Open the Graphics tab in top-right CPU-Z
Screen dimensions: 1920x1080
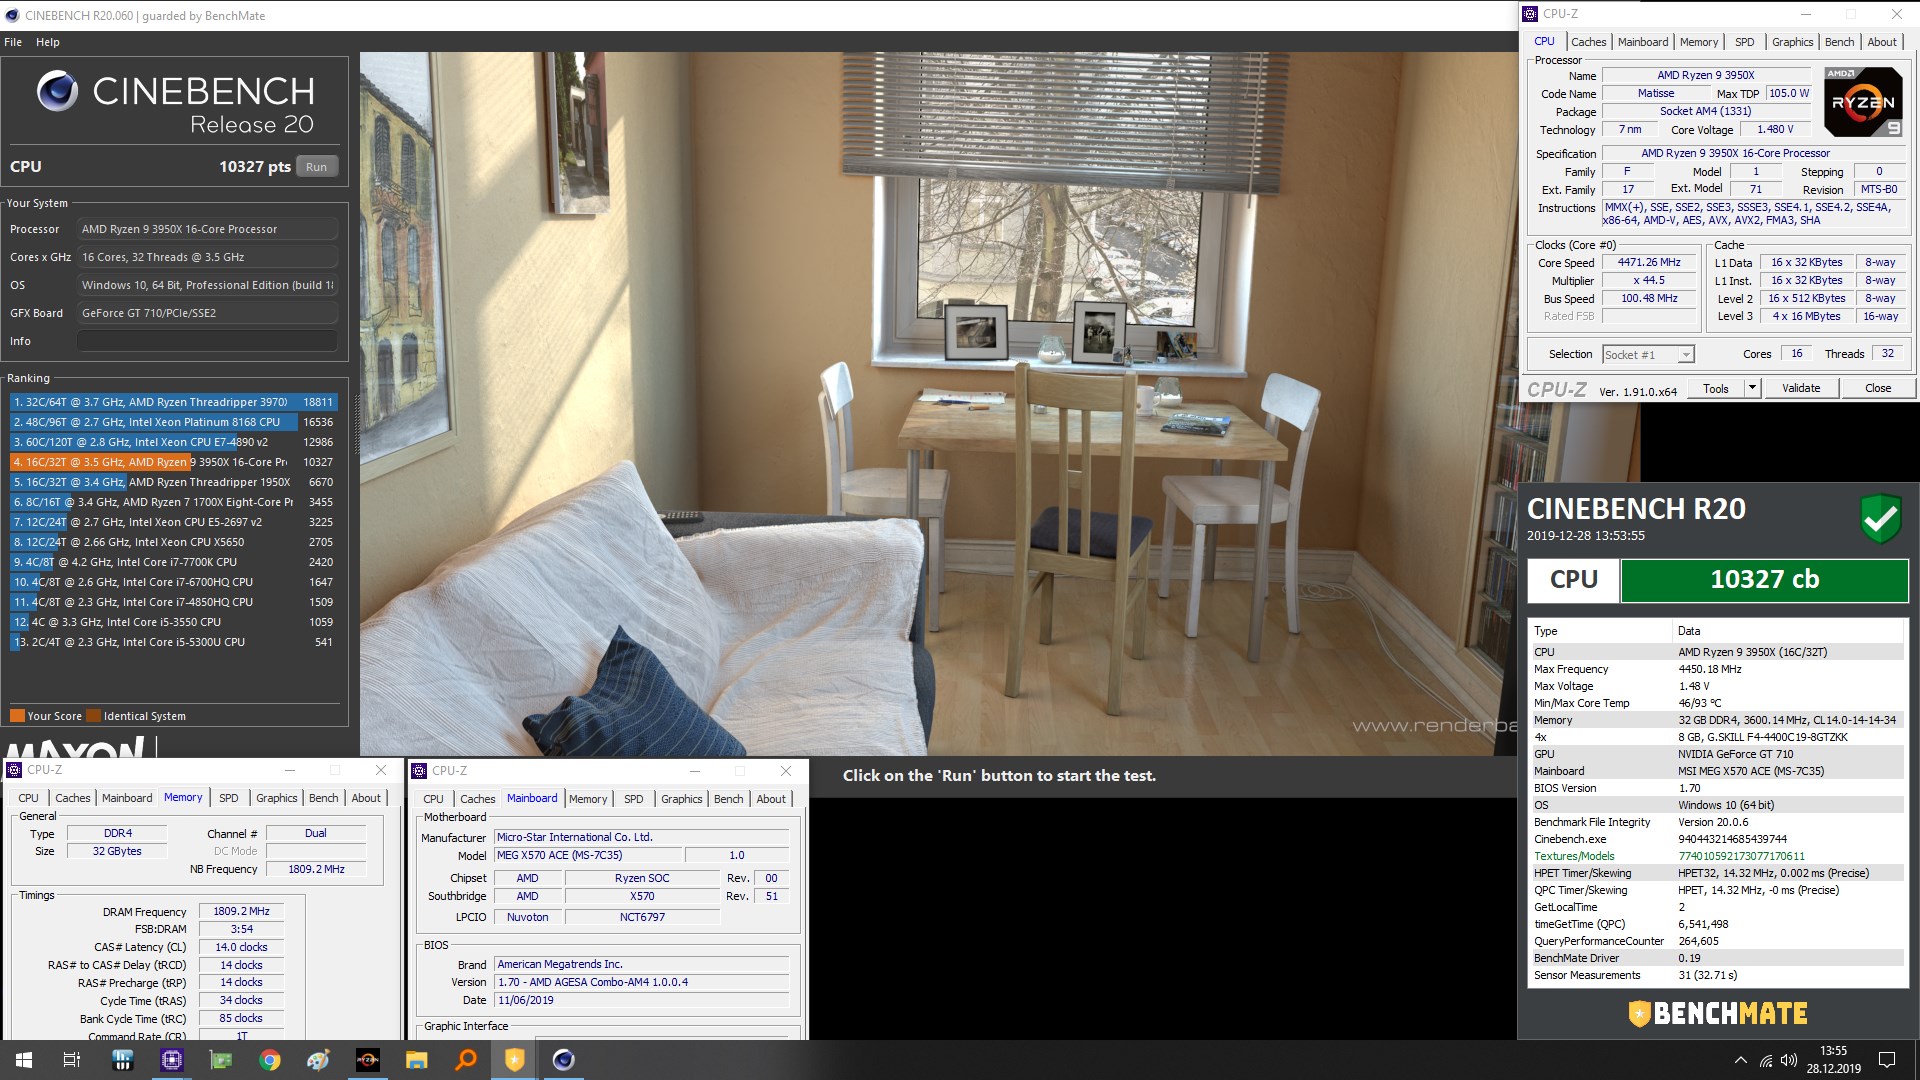click(x=1792, y=42)
